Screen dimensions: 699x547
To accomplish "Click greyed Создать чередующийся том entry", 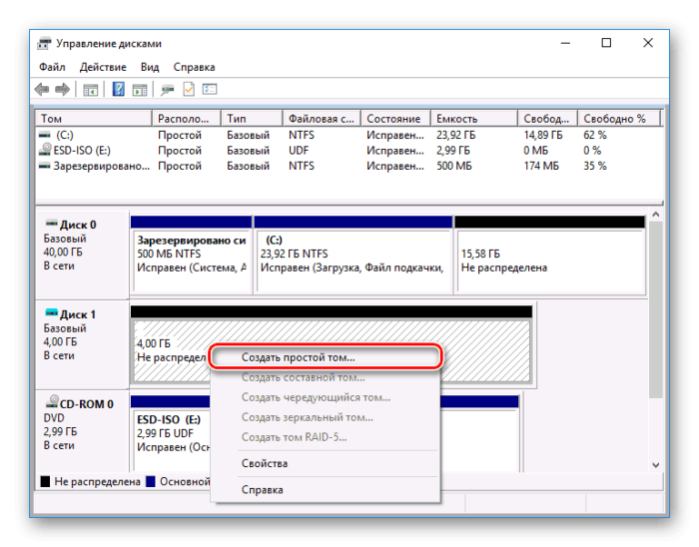I will [325, 397].
